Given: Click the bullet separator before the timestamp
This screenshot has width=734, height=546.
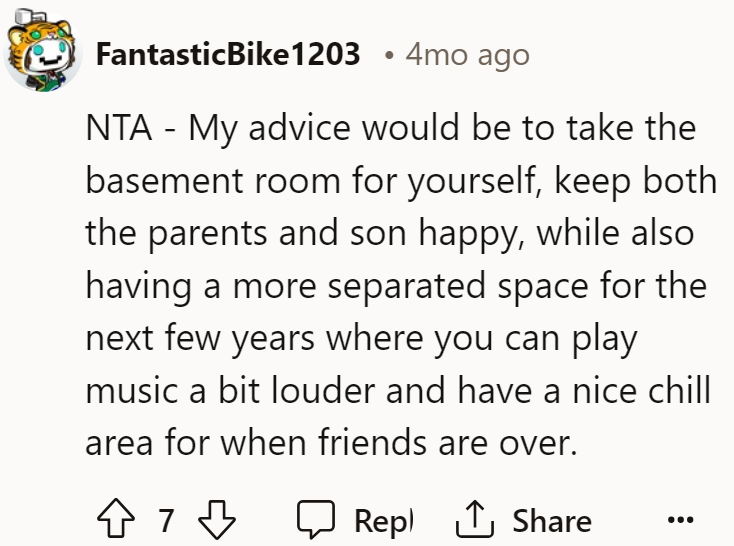Looking at the screenshot, I should (388, 56).
